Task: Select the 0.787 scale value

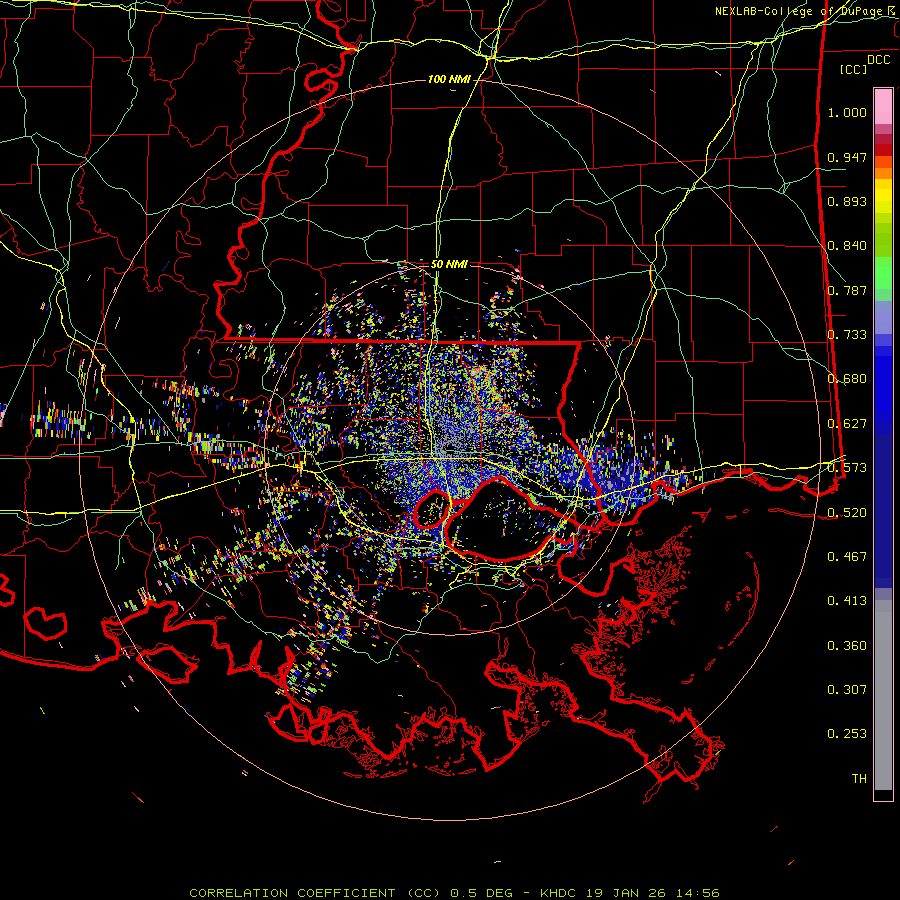Action: coord(847,290)
